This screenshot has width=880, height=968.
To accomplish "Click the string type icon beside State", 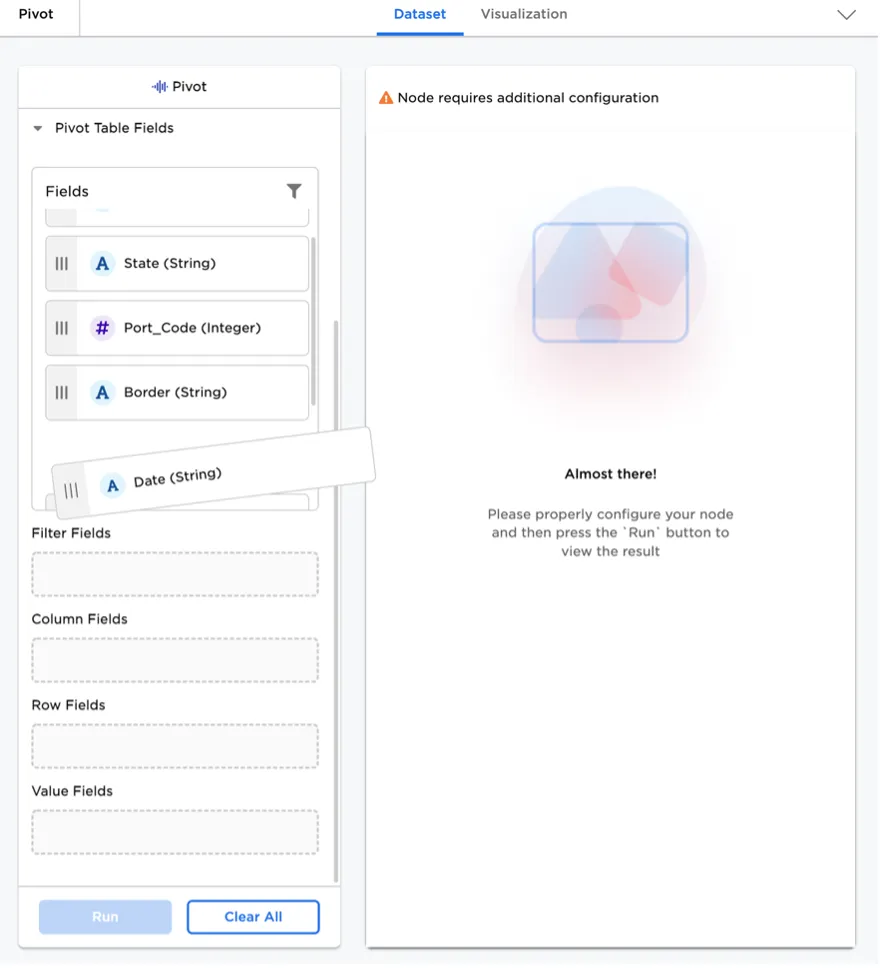I will (102, 264).
